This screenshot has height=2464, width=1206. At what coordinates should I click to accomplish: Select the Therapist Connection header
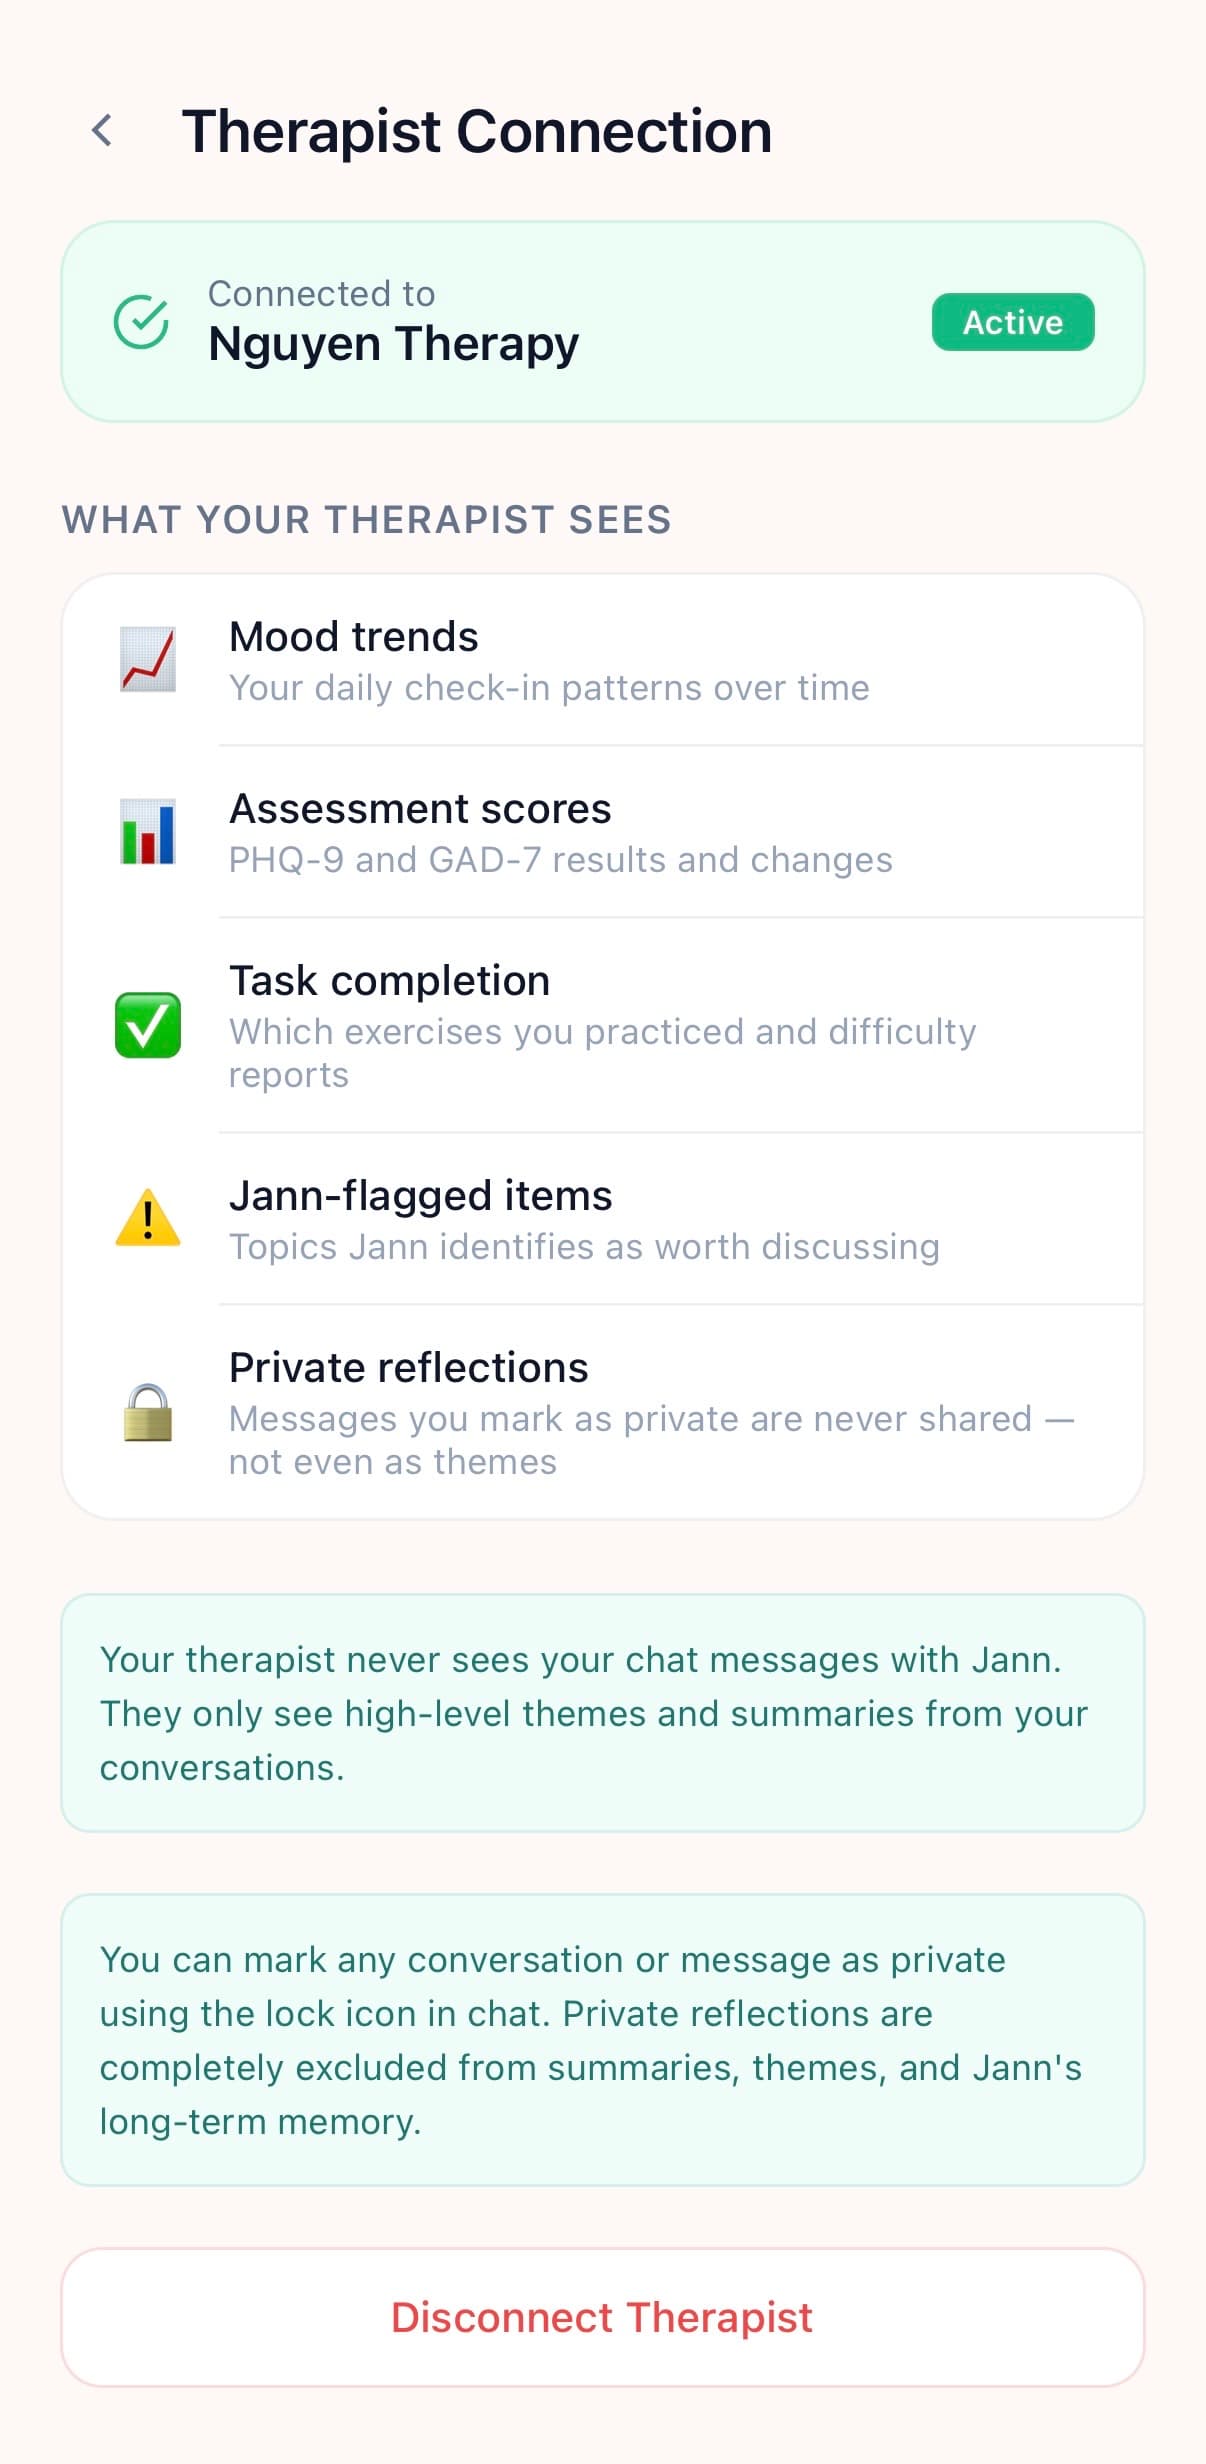[x=476, y=130]
